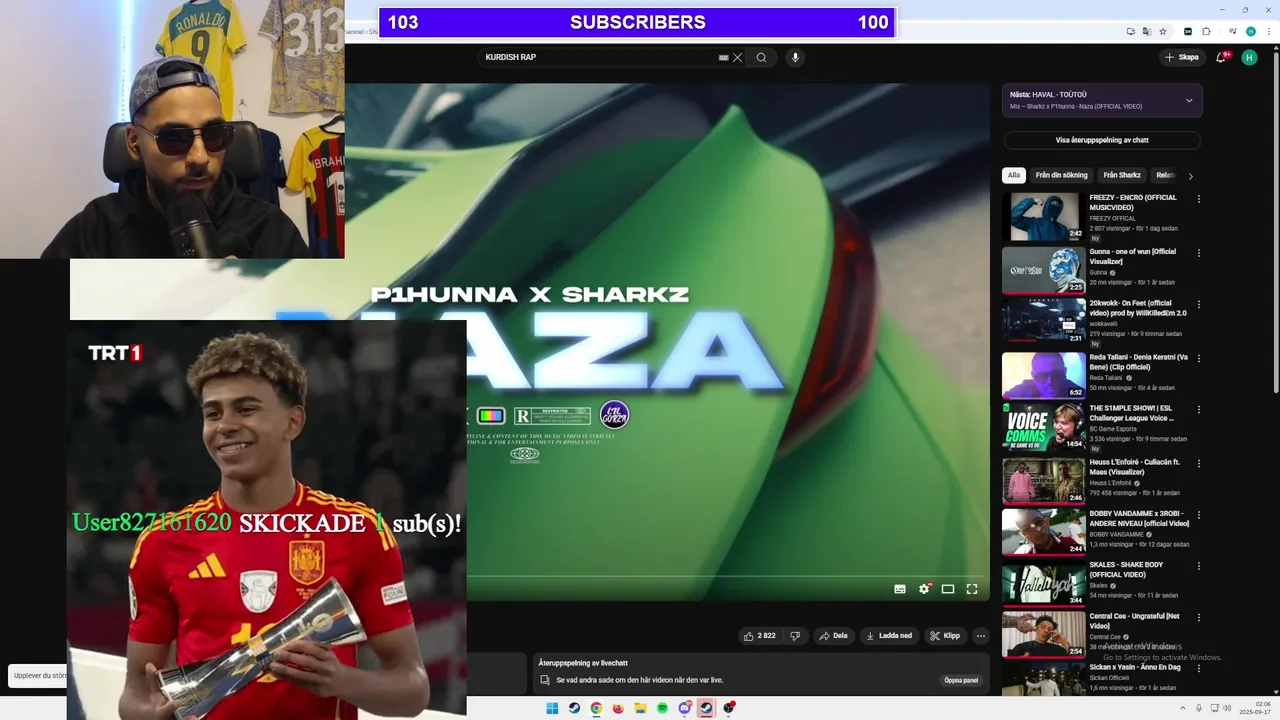Viewport: 1280px width, 720px height.
Task: Bookmark this page with the star icon
Action: tap(1163, 31)
